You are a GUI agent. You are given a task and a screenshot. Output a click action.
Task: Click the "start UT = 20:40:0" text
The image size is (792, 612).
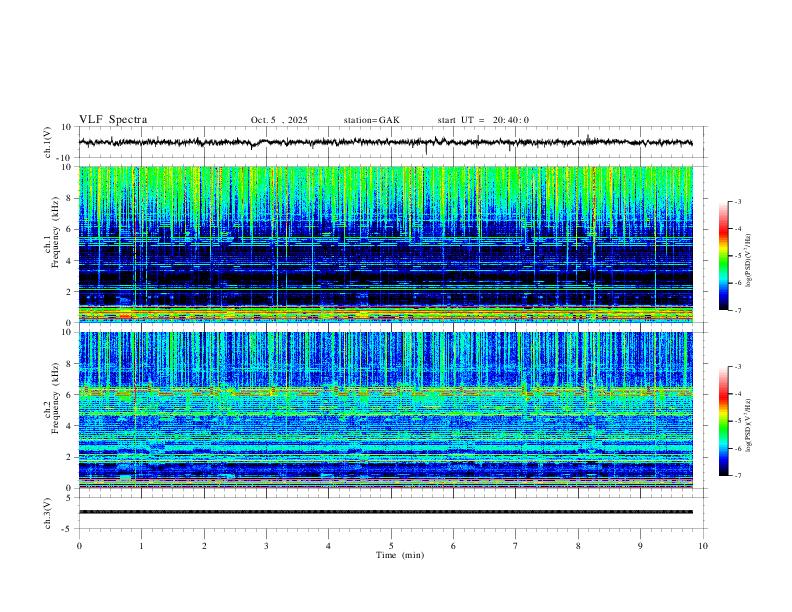[x=483, y=120]
